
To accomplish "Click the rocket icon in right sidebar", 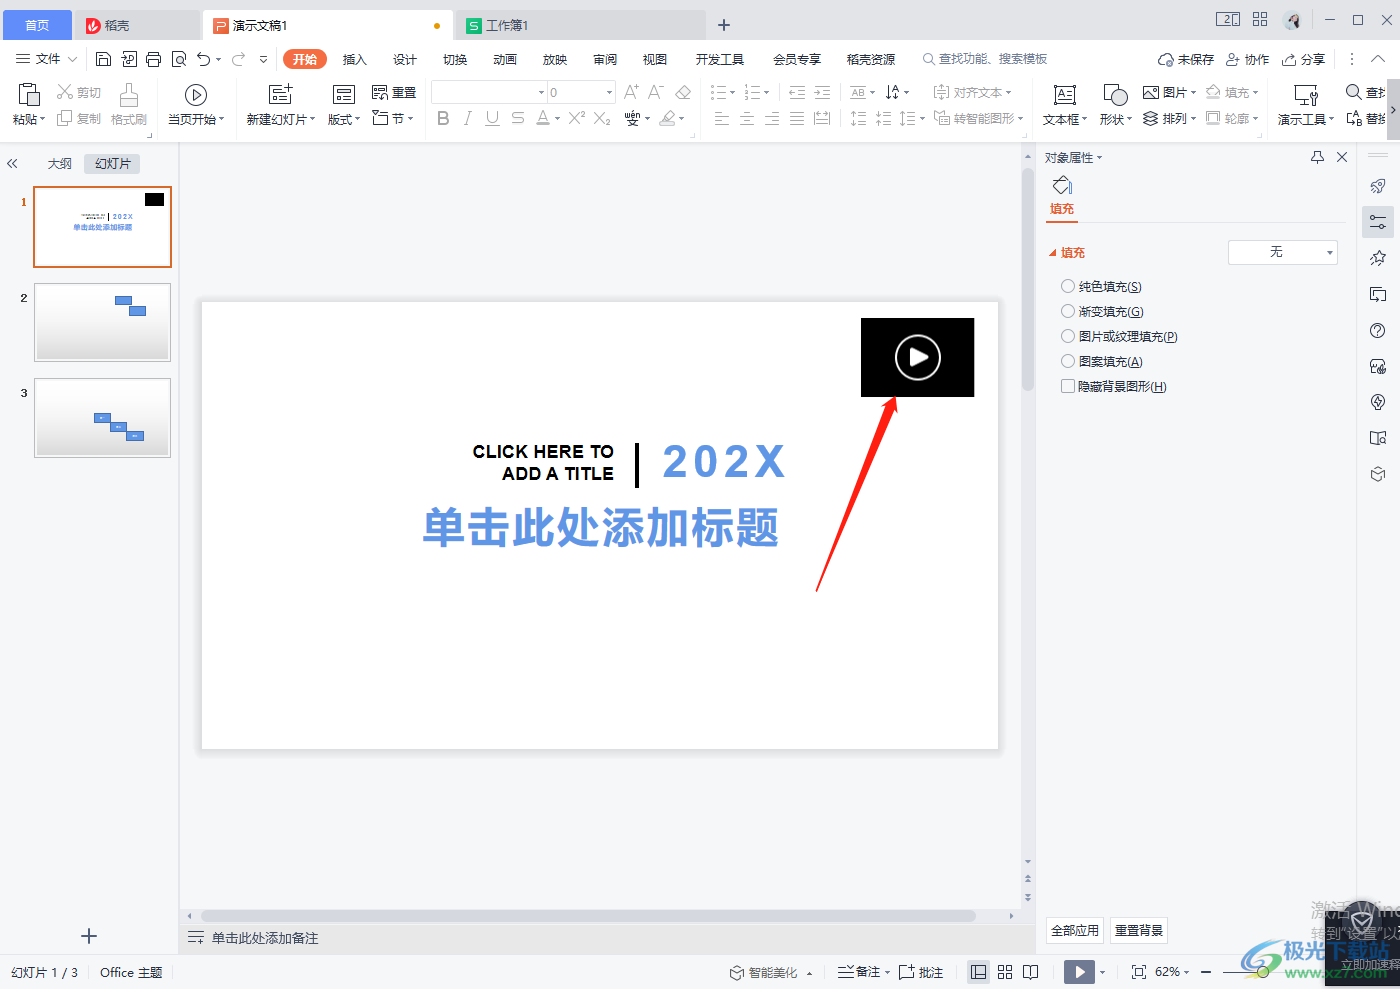I will (x=1378, y=186).
